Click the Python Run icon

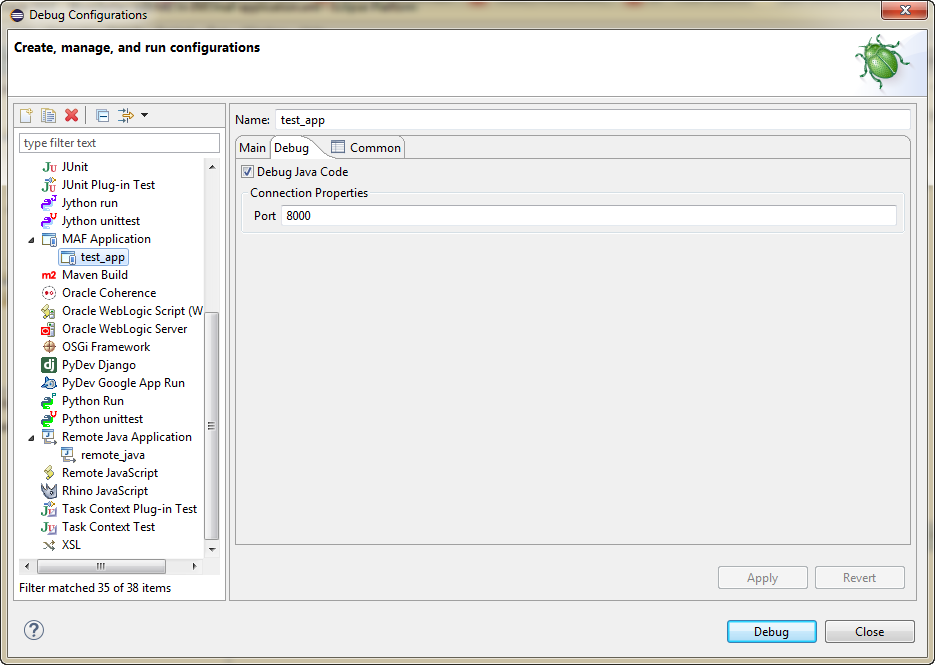click(x=49, y=401)
